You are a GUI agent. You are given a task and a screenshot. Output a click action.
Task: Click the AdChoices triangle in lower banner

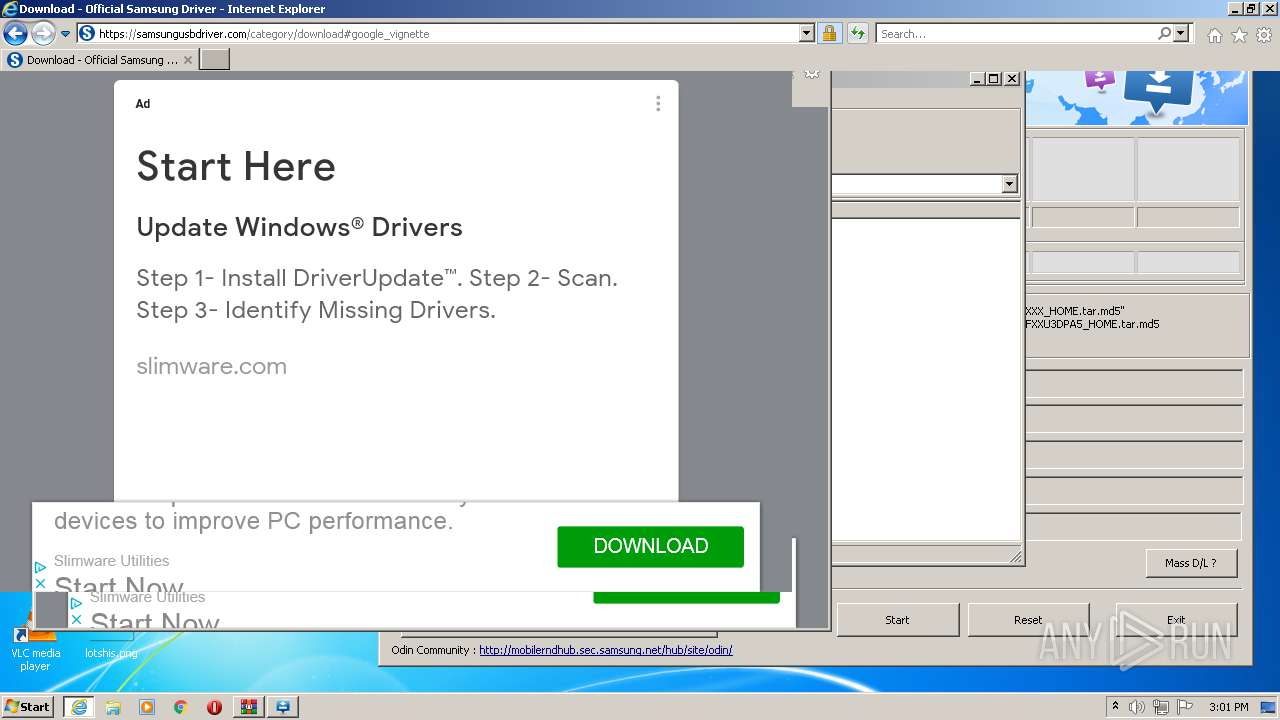76,603
